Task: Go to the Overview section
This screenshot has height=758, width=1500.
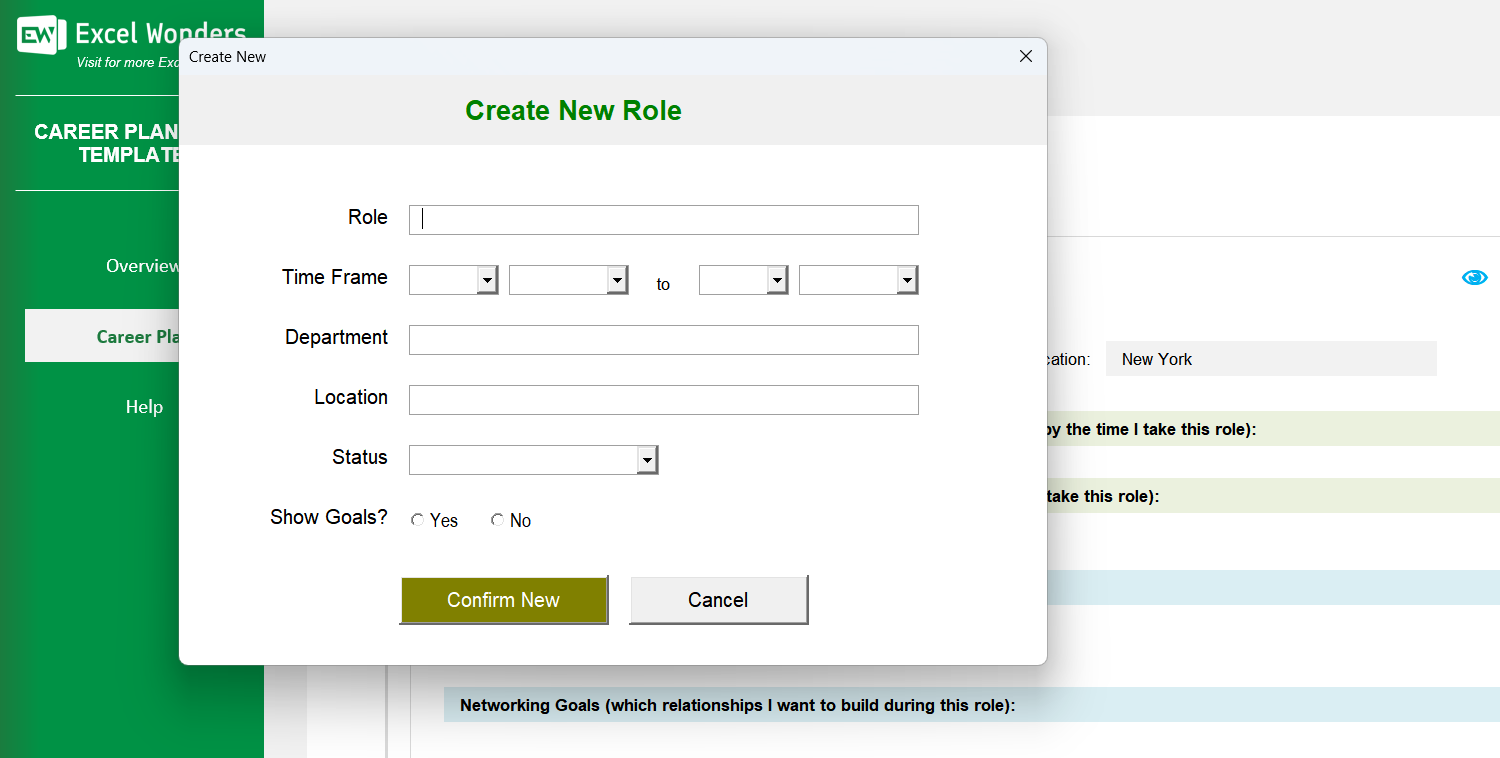Action: (142, 265)
